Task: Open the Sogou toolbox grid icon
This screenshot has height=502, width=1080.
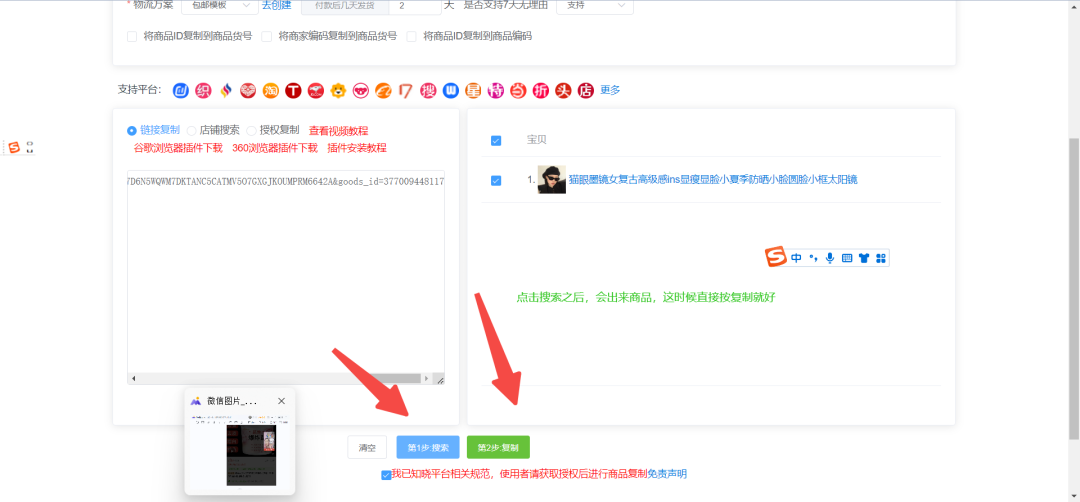Action: (880, 258)
